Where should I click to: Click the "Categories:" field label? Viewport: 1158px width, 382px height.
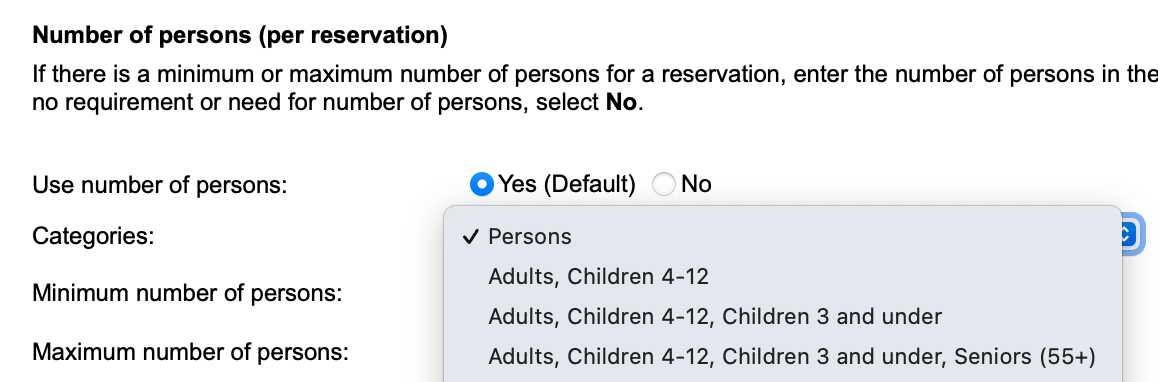93,236
